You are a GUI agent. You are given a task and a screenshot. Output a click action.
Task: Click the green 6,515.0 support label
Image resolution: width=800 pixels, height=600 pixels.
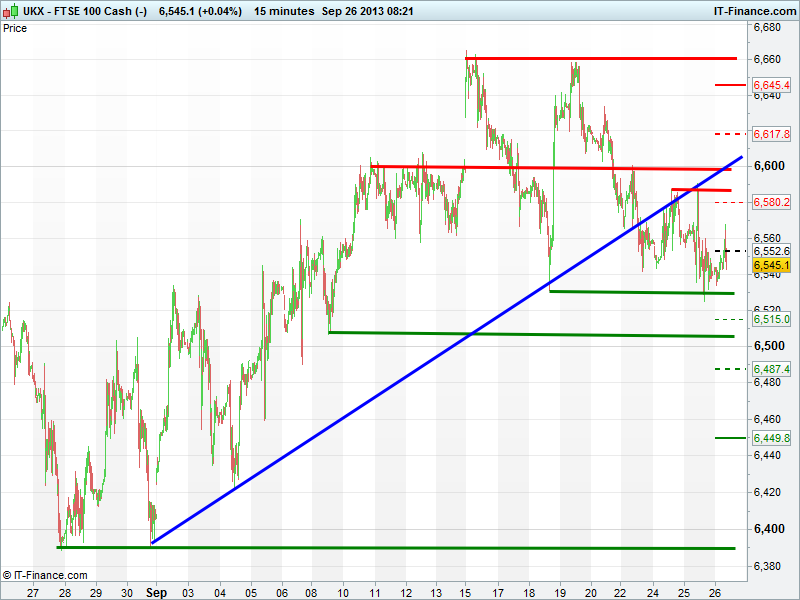pos(771,319)
